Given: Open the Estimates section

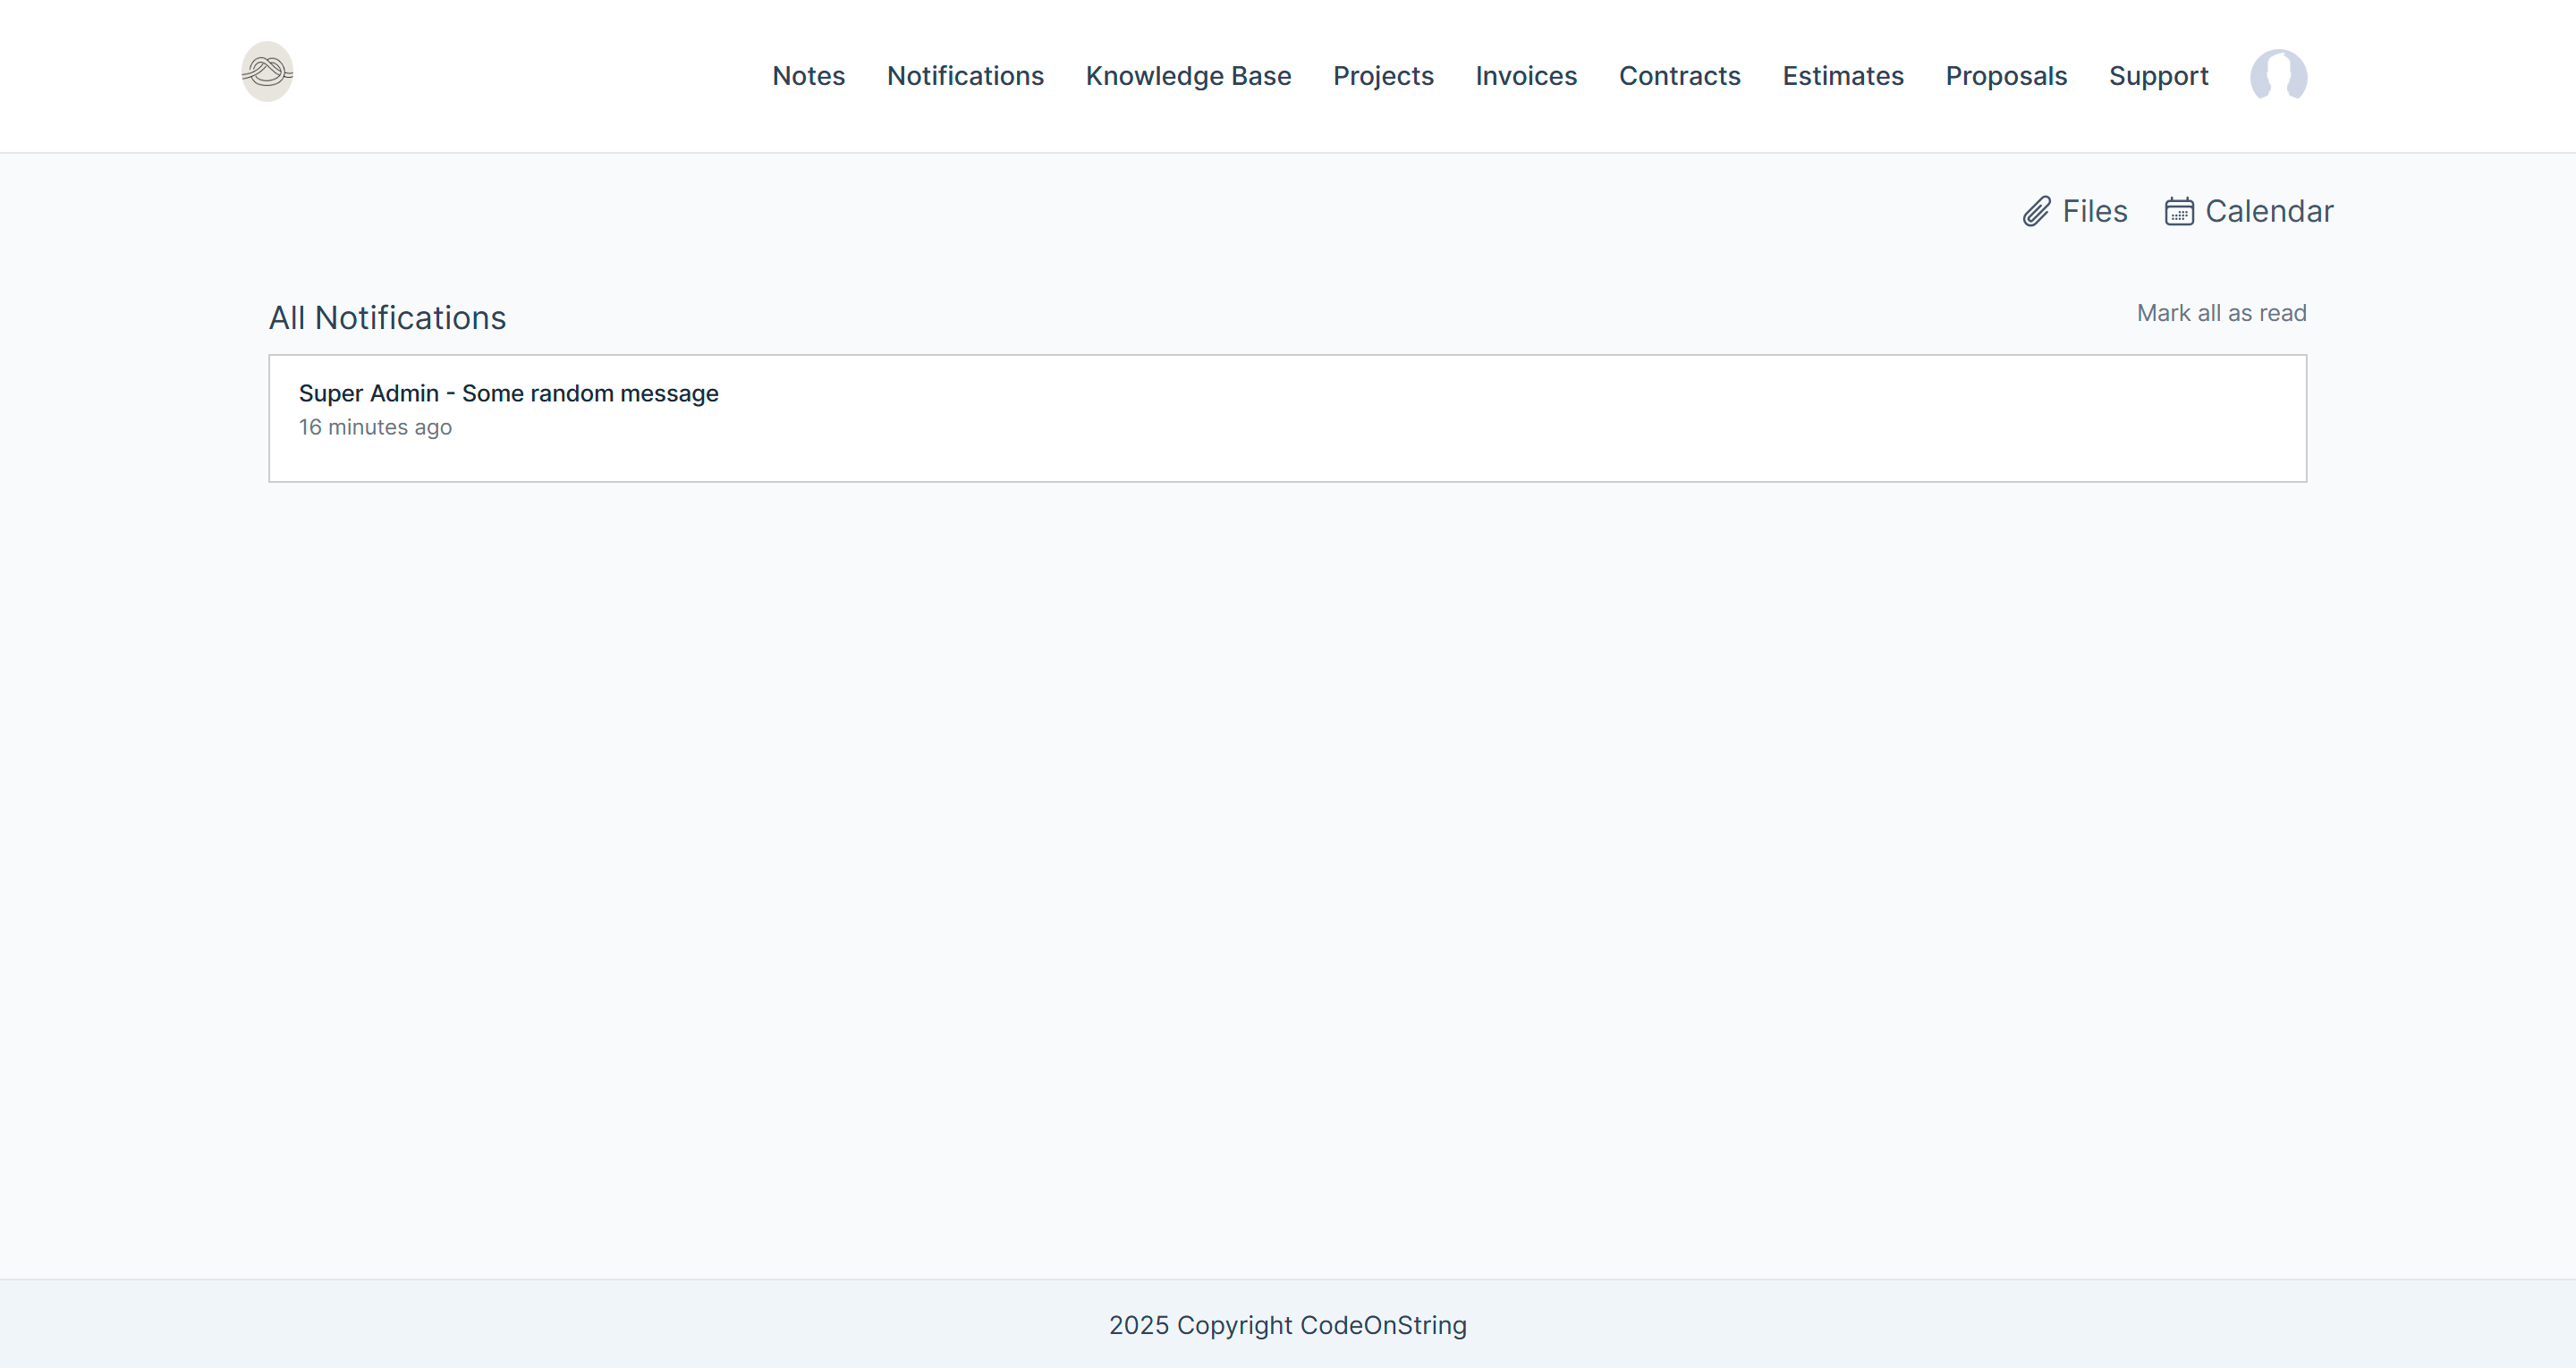Looking at the screenshot, I should pyautogui.click(x=1842, y=76).
